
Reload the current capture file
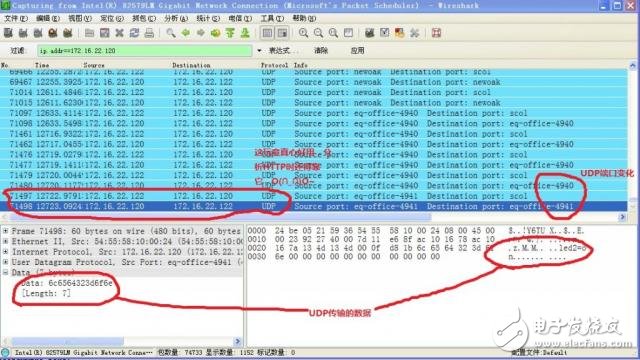tap(134, 33)
